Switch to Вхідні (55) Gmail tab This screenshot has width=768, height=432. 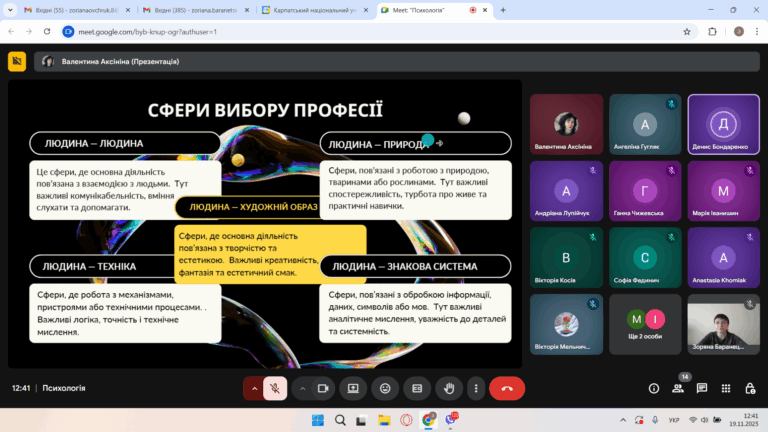coord(77,10)
